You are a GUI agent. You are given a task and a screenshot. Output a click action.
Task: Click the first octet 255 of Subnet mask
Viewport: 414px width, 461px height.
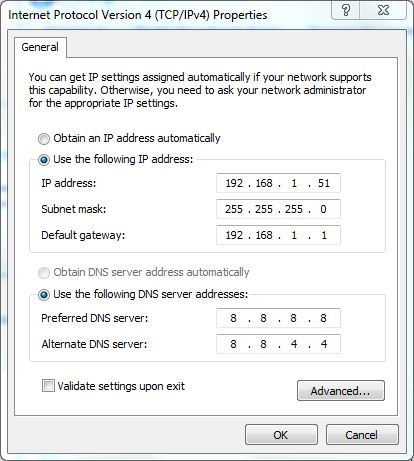tap(234, 209)
